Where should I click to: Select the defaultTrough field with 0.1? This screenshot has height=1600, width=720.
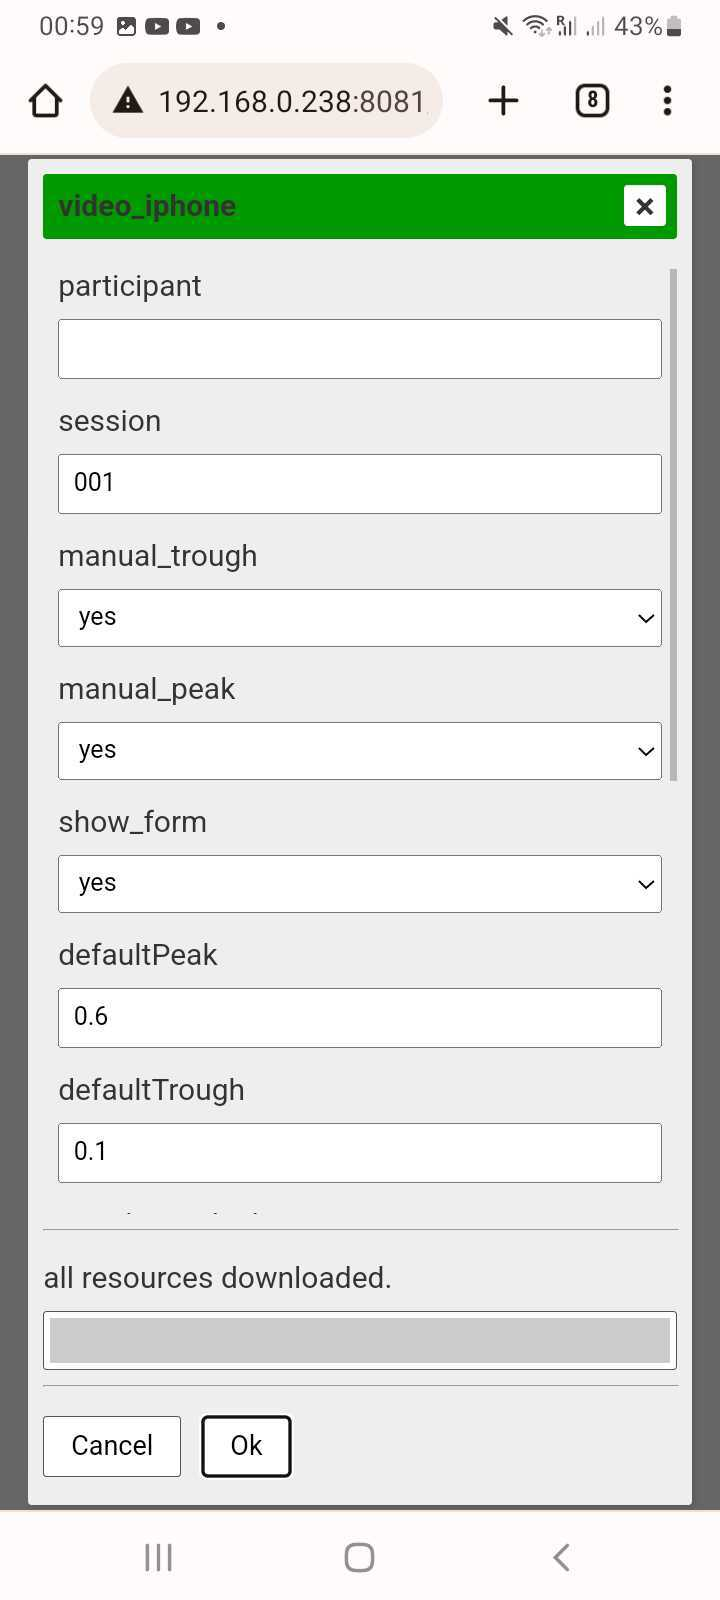360,1153
